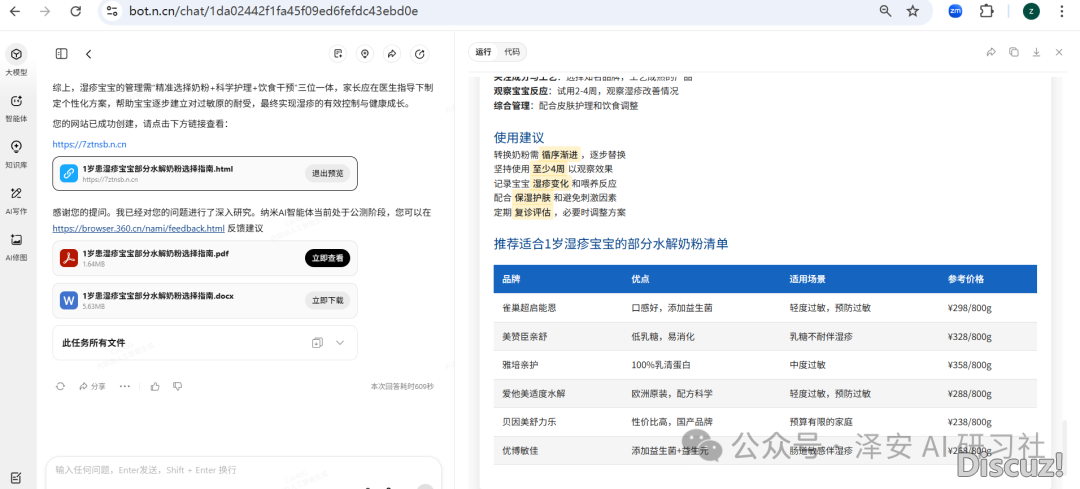Click the browser forward arrow
Image resolution: width=1080 pixels, height=489 pixels.
(45, 11)
